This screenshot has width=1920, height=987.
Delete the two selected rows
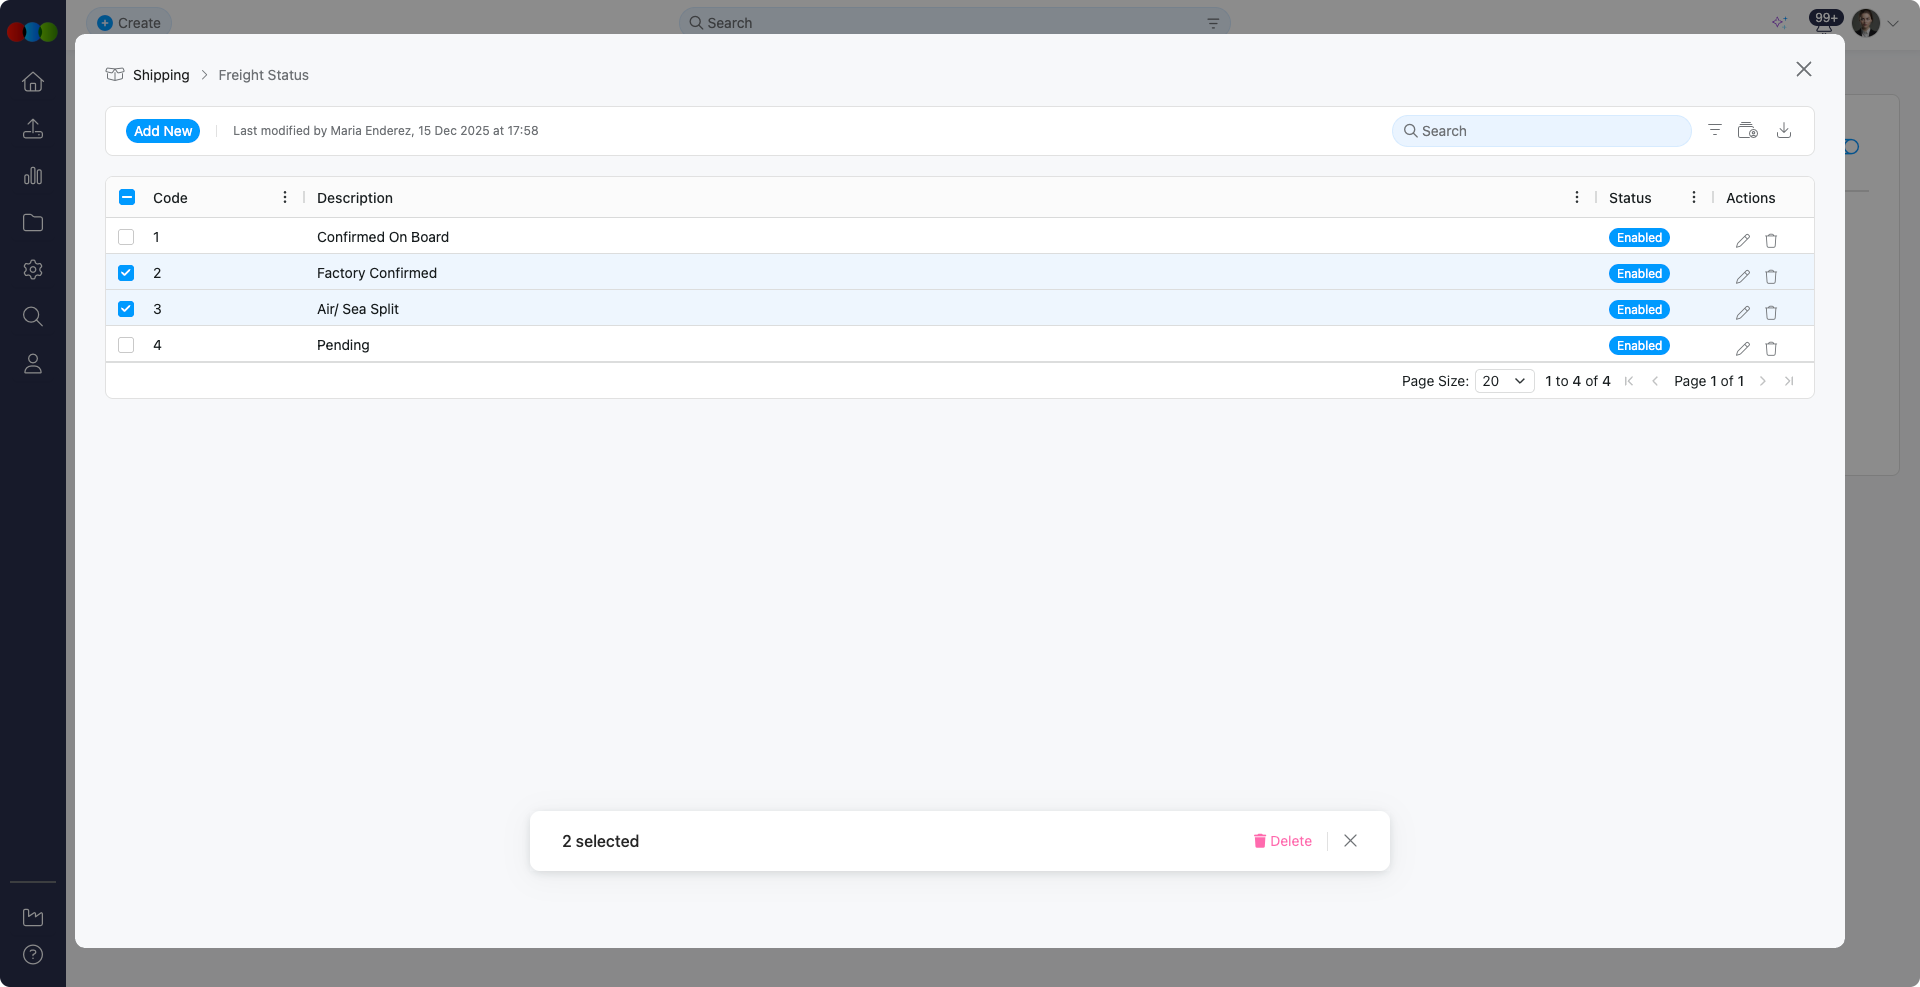[1283, 841]
